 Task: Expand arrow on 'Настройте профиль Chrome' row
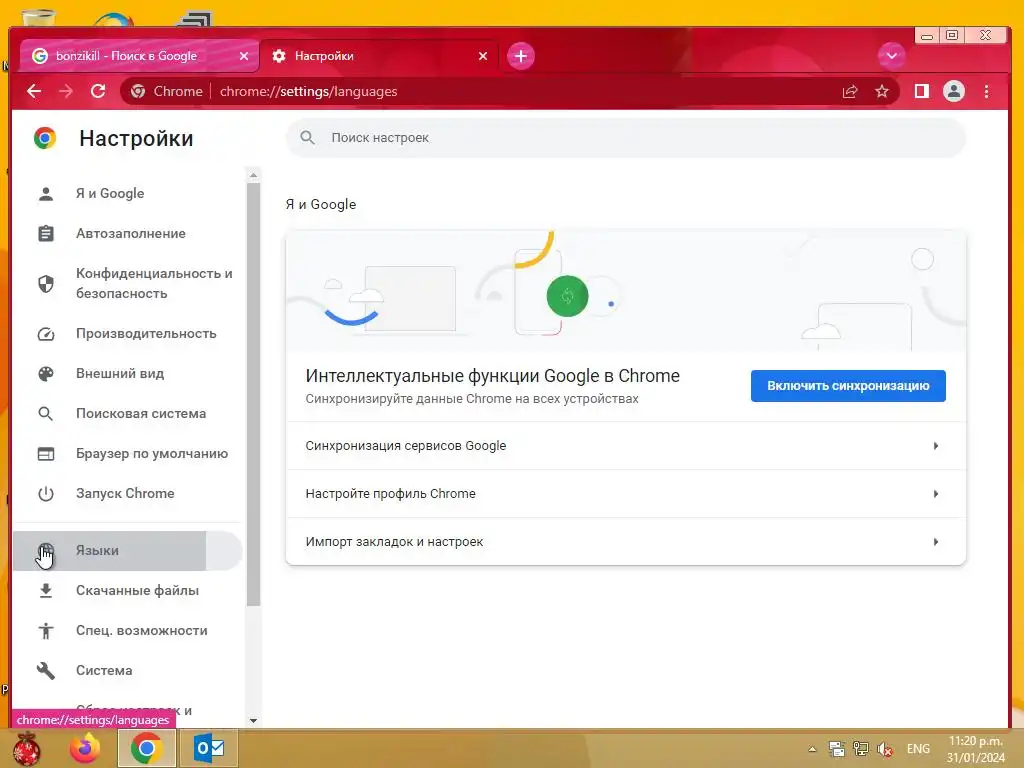coord(936,494)
